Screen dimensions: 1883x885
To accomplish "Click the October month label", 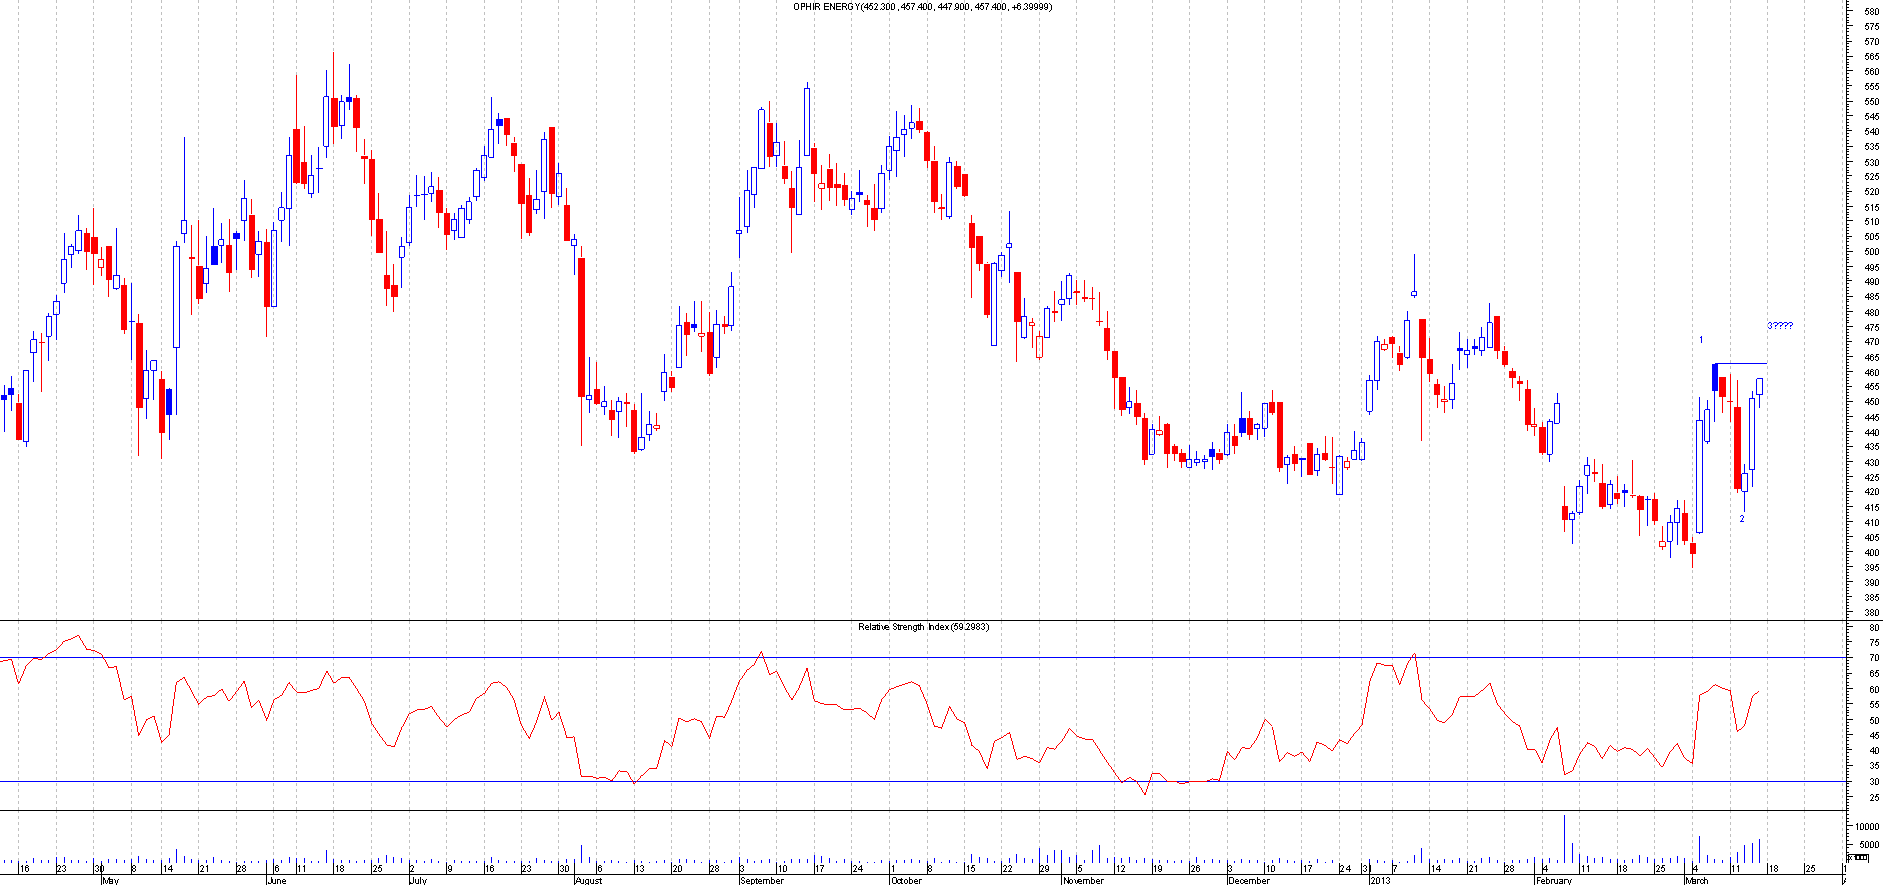I will tap(906, 881).
